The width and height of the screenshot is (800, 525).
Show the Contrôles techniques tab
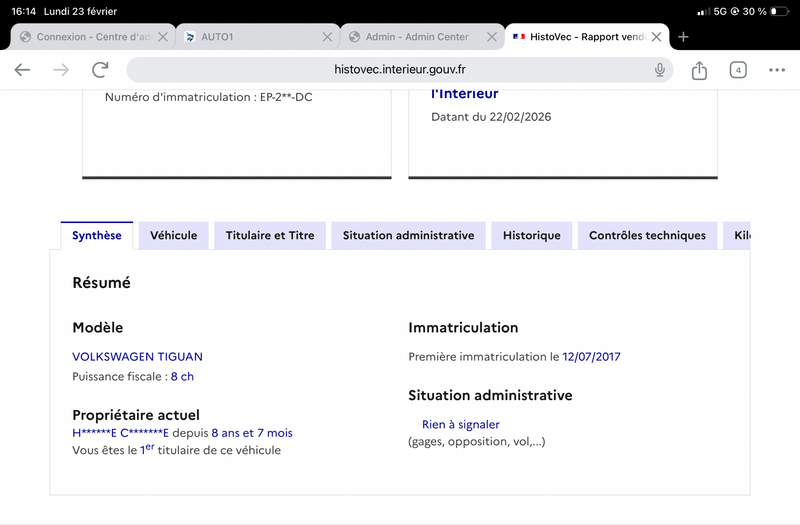coord(647,236)
